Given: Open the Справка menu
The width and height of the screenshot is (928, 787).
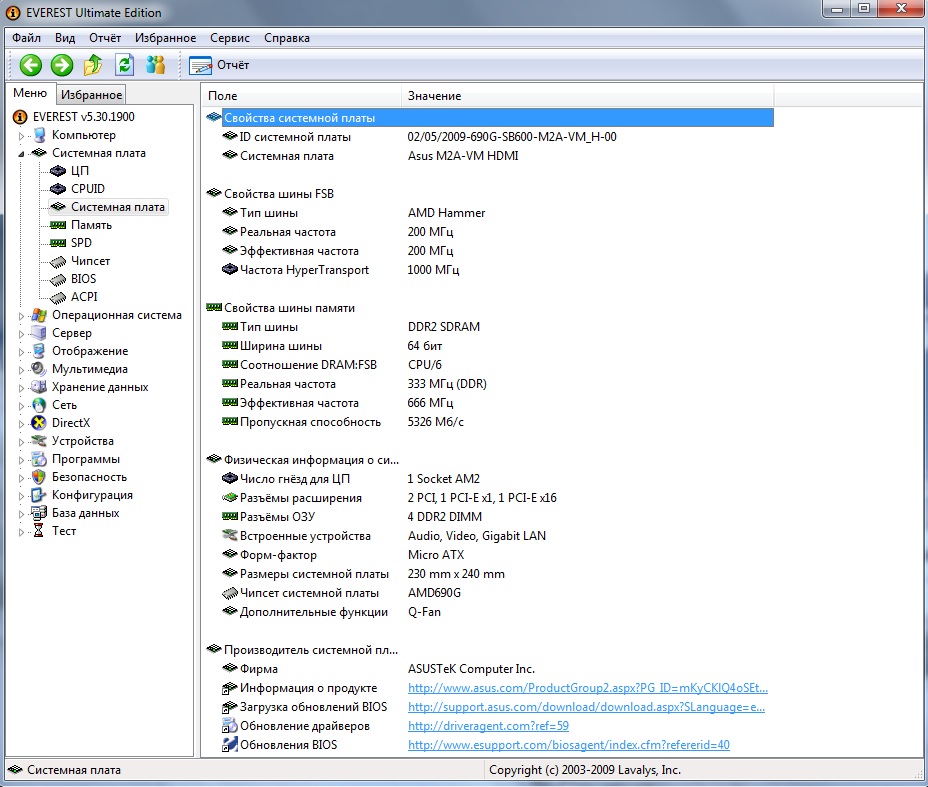Looking at the screenshot, I should [287, 38].
